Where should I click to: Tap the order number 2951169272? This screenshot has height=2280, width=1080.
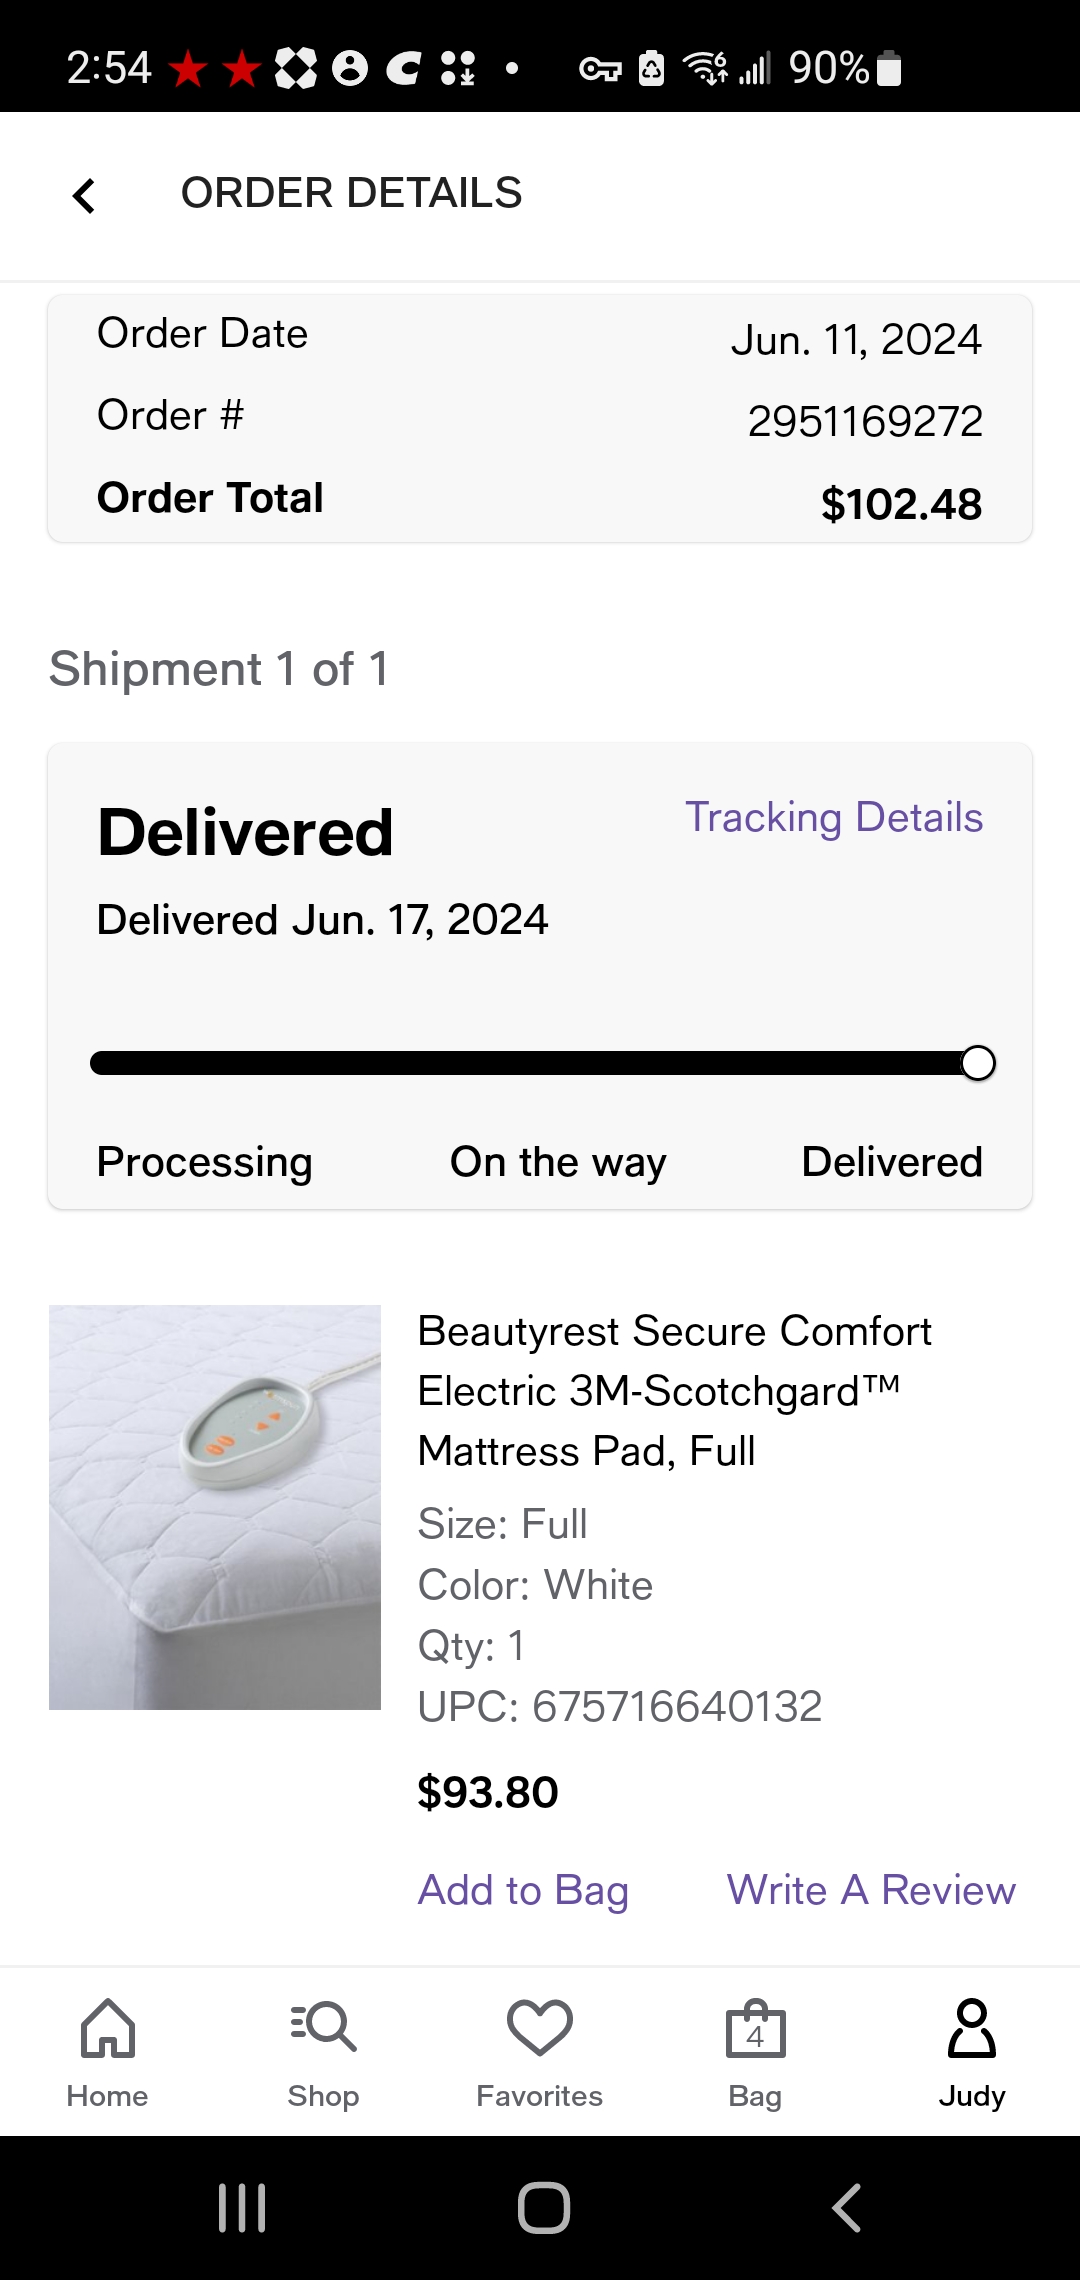pyautogui.click(x=865, y=421)
